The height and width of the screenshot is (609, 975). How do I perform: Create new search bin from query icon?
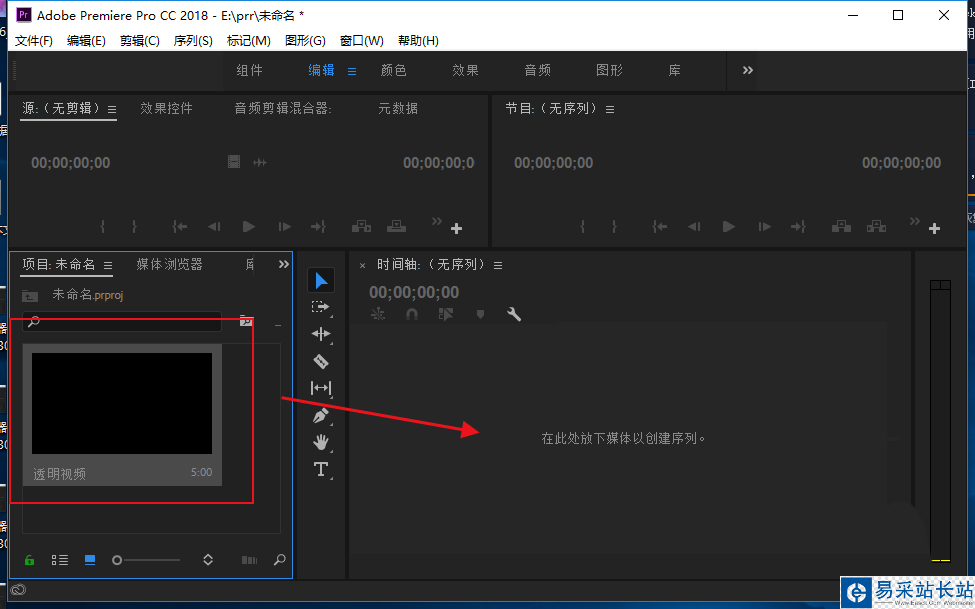tap(246, 321)
